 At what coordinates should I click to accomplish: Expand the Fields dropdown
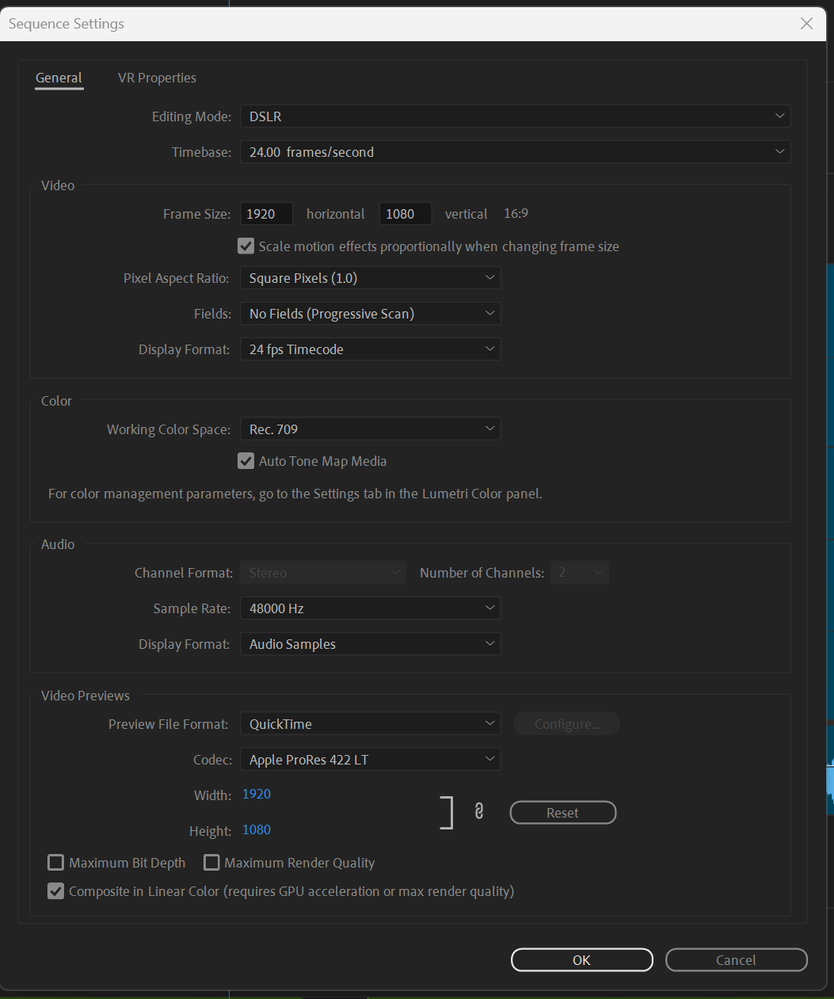click(370, 314)
